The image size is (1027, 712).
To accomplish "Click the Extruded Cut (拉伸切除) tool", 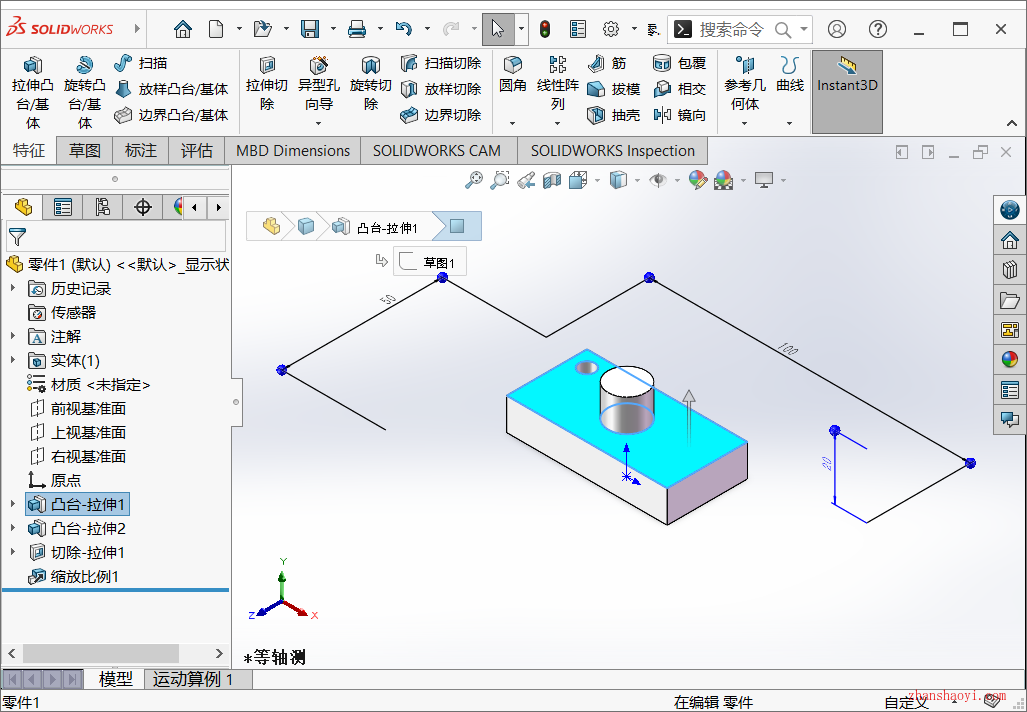I will pos(267,83).
